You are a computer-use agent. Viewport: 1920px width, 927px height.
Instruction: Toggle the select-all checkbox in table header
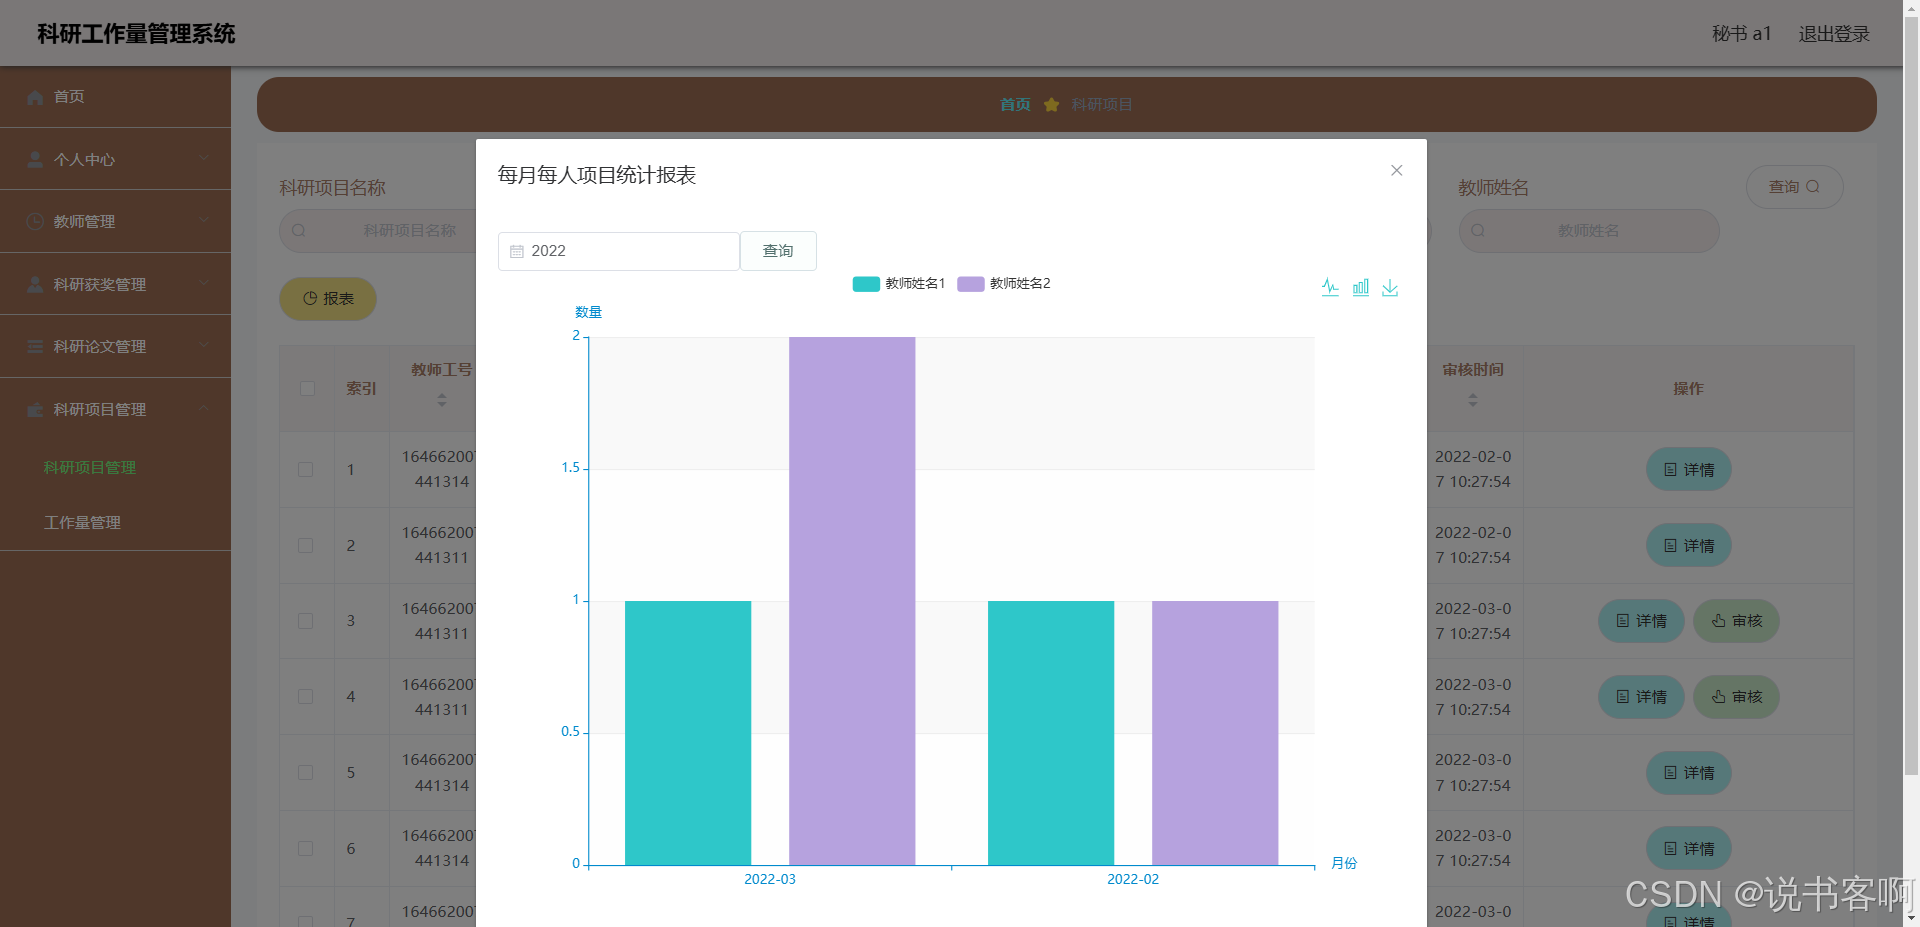(307, 389)
